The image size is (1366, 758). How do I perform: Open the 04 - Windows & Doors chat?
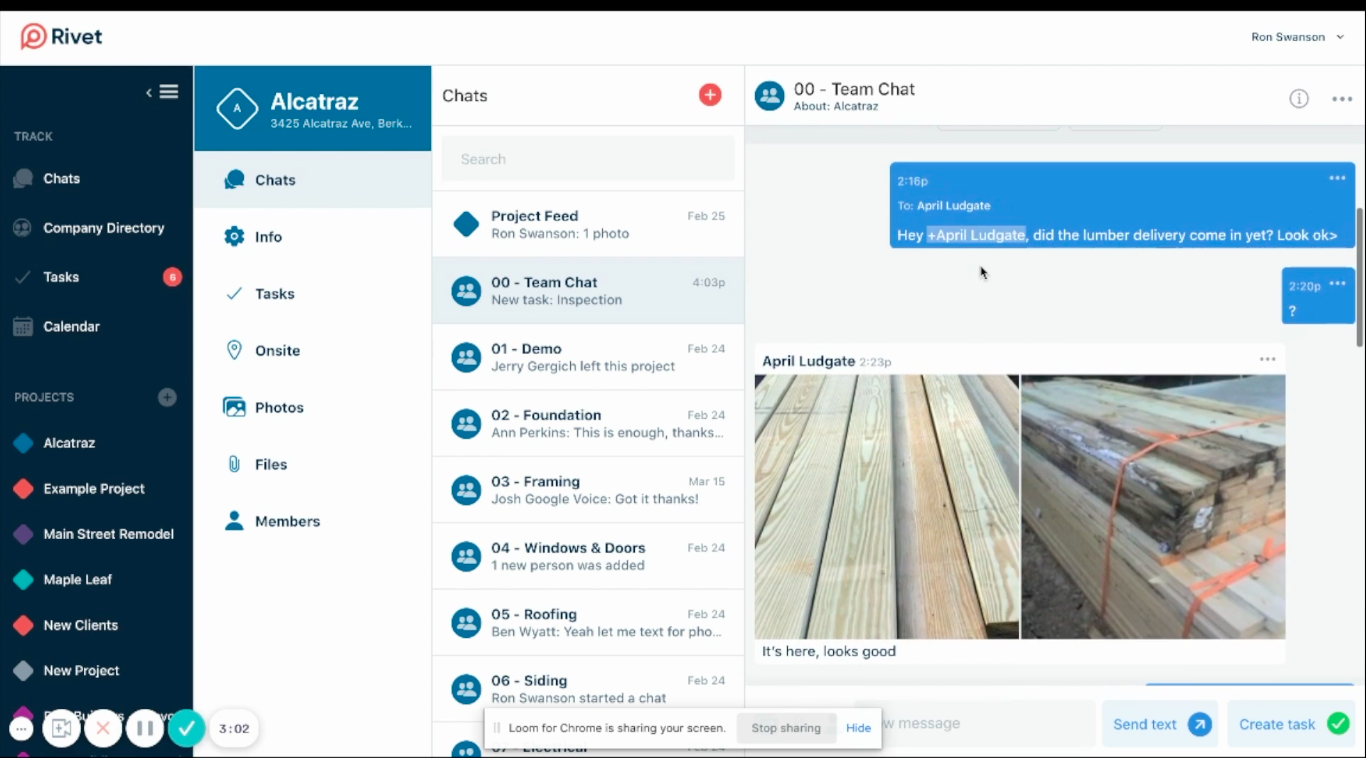point(588,556)
